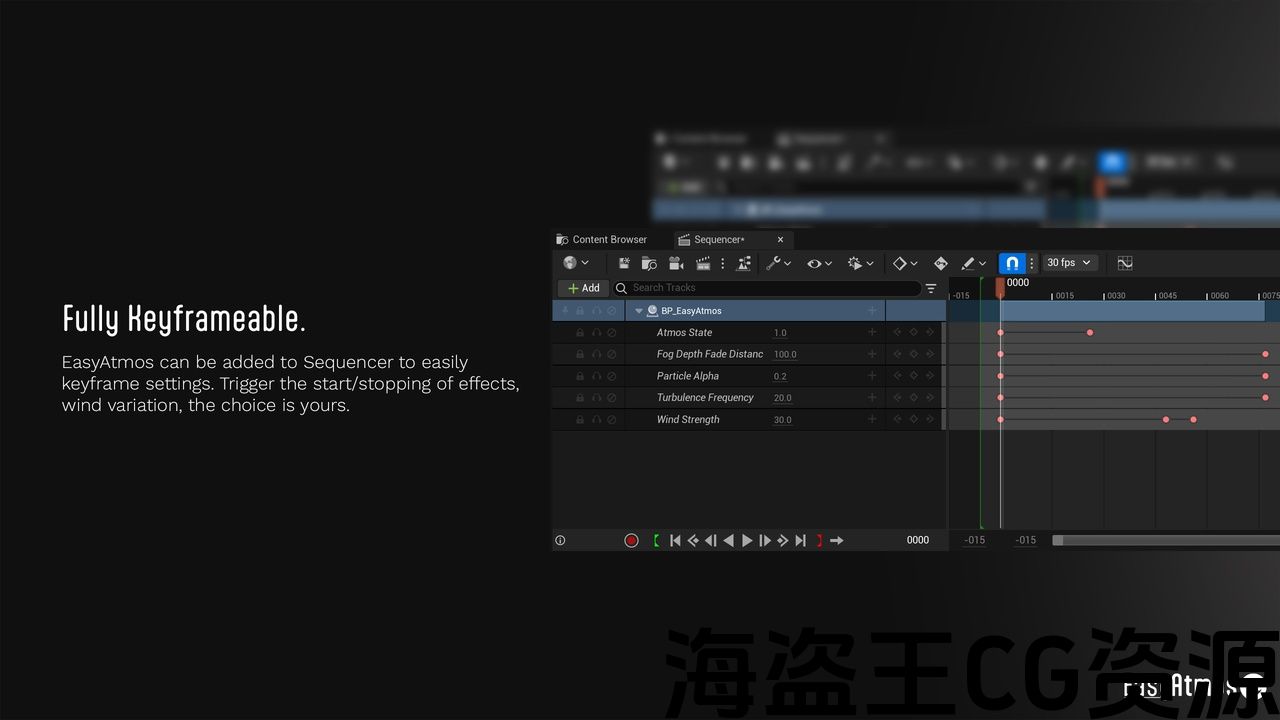Click the Render Movie clapperboard icon

[x=702, y=263]
